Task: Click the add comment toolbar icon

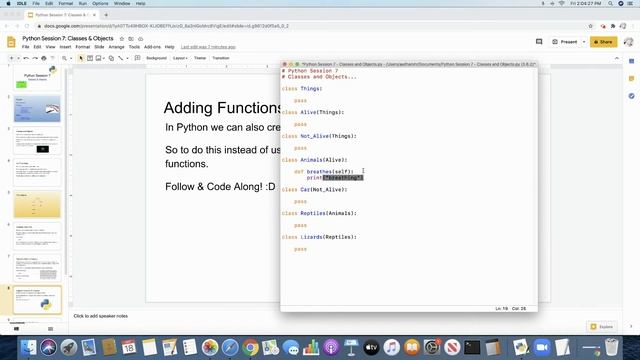Action: [138, 58]
